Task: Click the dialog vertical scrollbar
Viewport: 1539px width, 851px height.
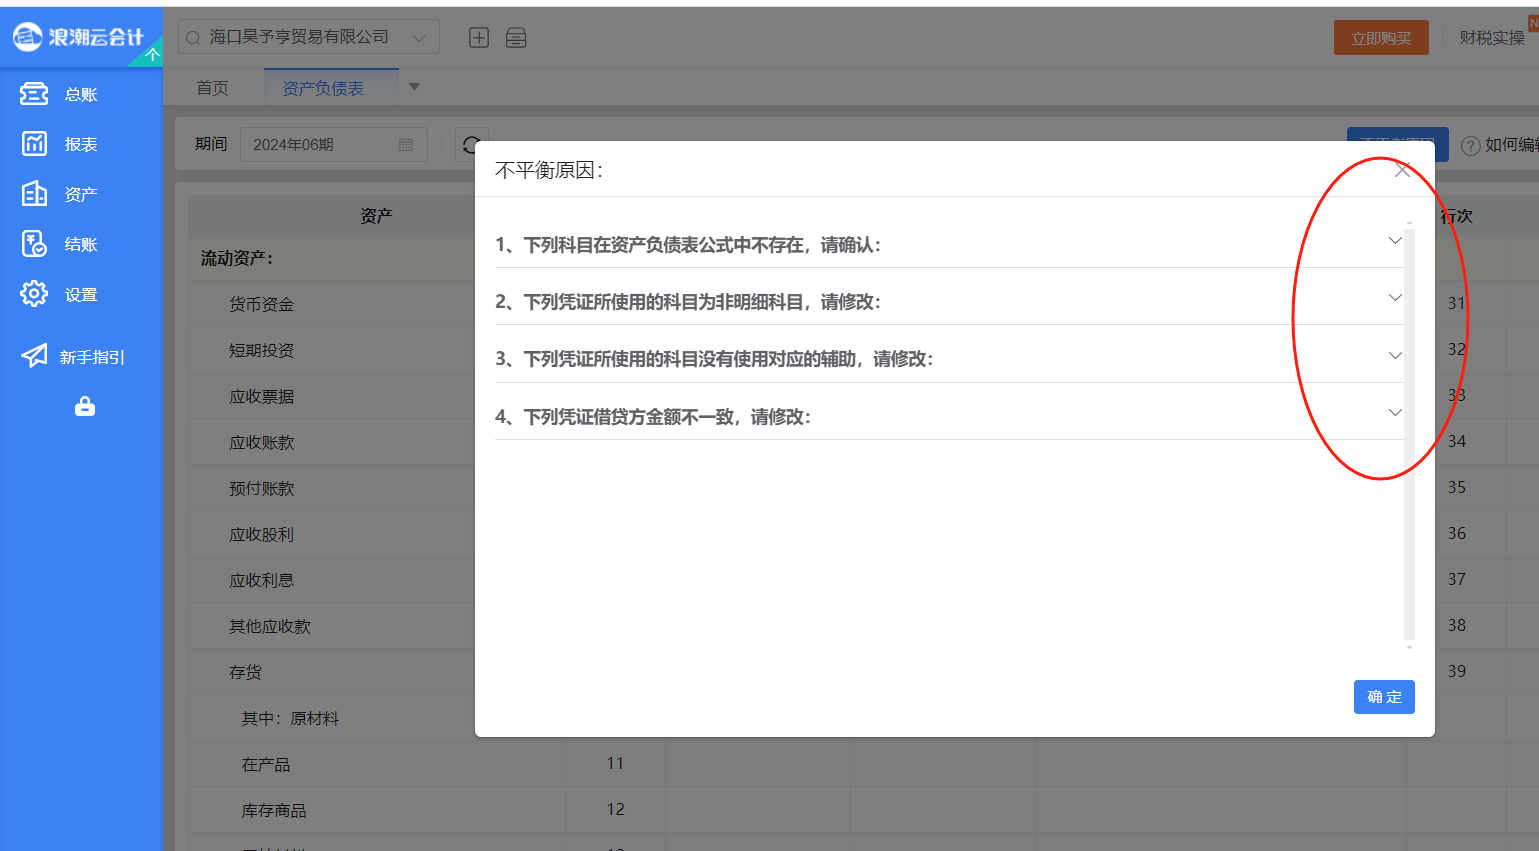Action: 1409,433
